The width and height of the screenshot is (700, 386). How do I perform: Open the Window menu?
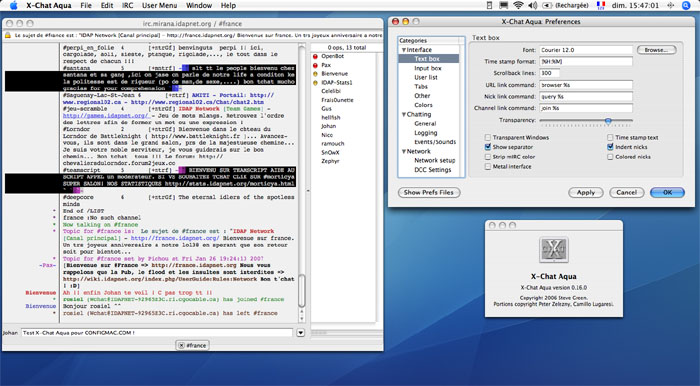[x=199, y=5]
